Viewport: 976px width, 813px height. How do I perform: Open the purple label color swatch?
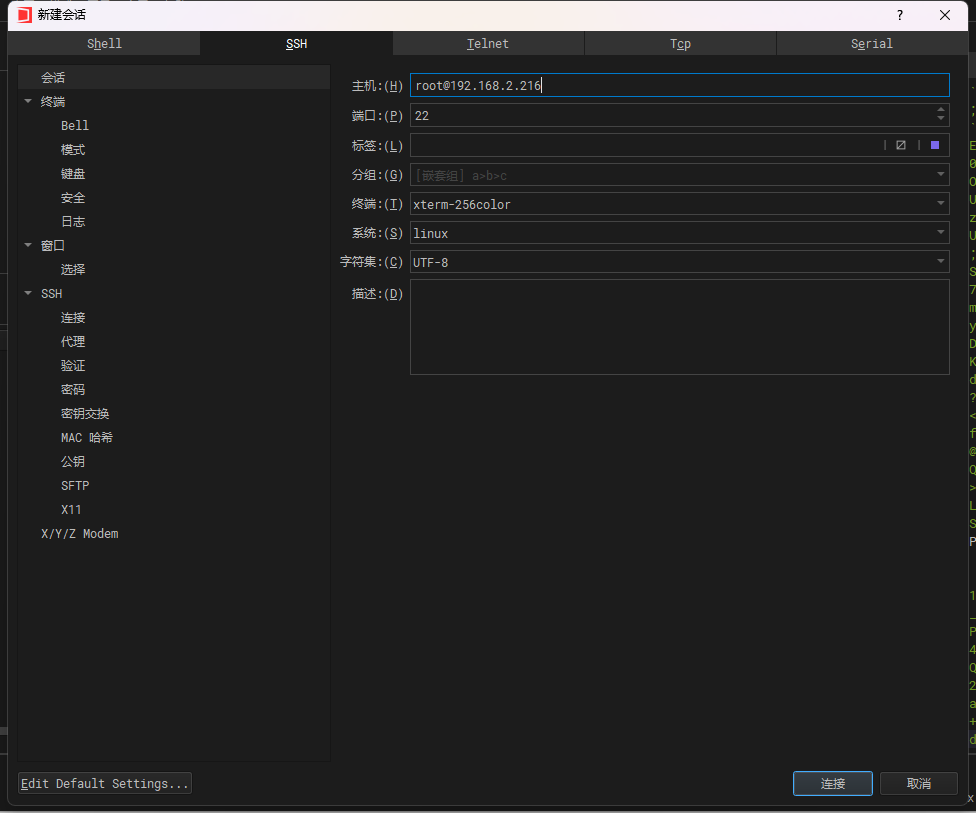tap(935, 145)
